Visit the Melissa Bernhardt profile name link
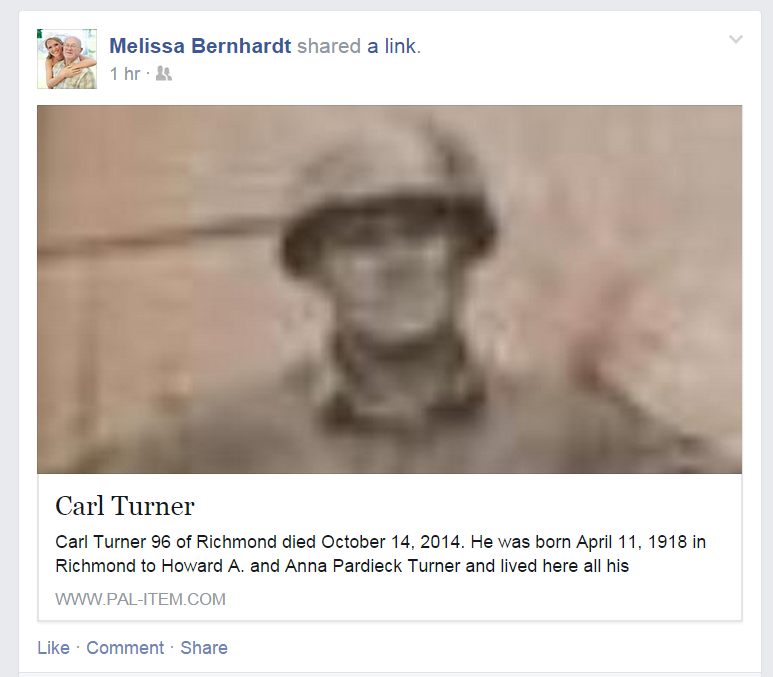Image resolution: width=773 pixels, height=677 pixels. click(200, 46)
